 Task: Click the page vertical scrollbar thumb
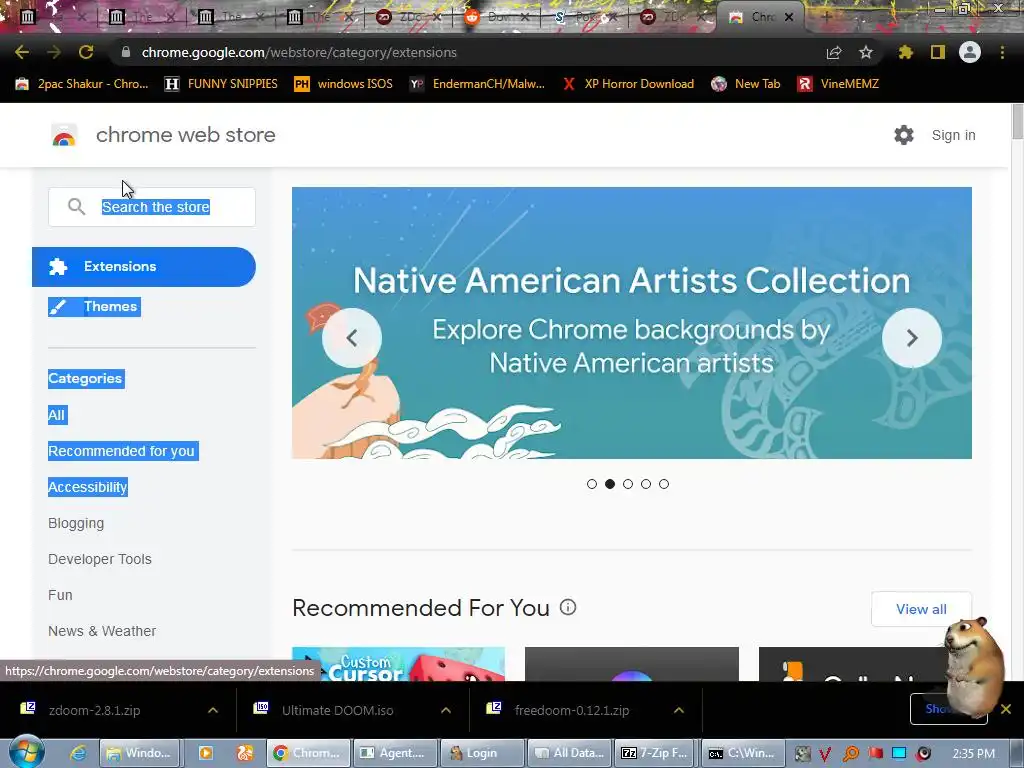1017,121
